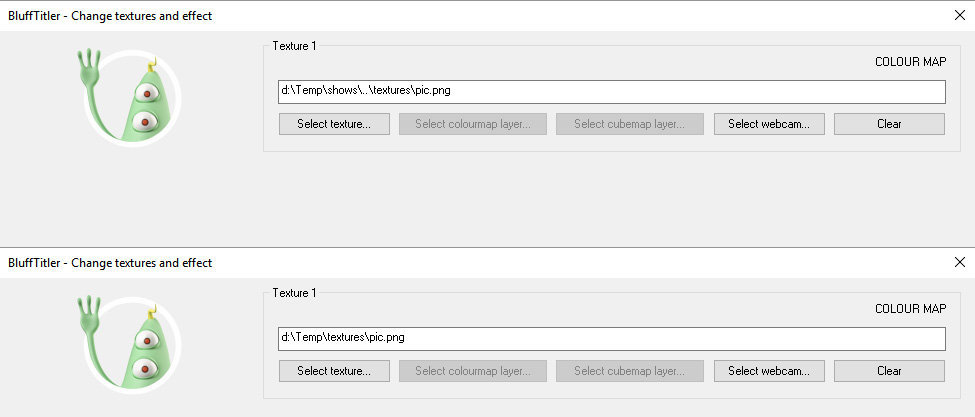Click the BluffTitler mascot logo in lower dialog
Screen dimensions: 975x417
(x=130, y=345)
